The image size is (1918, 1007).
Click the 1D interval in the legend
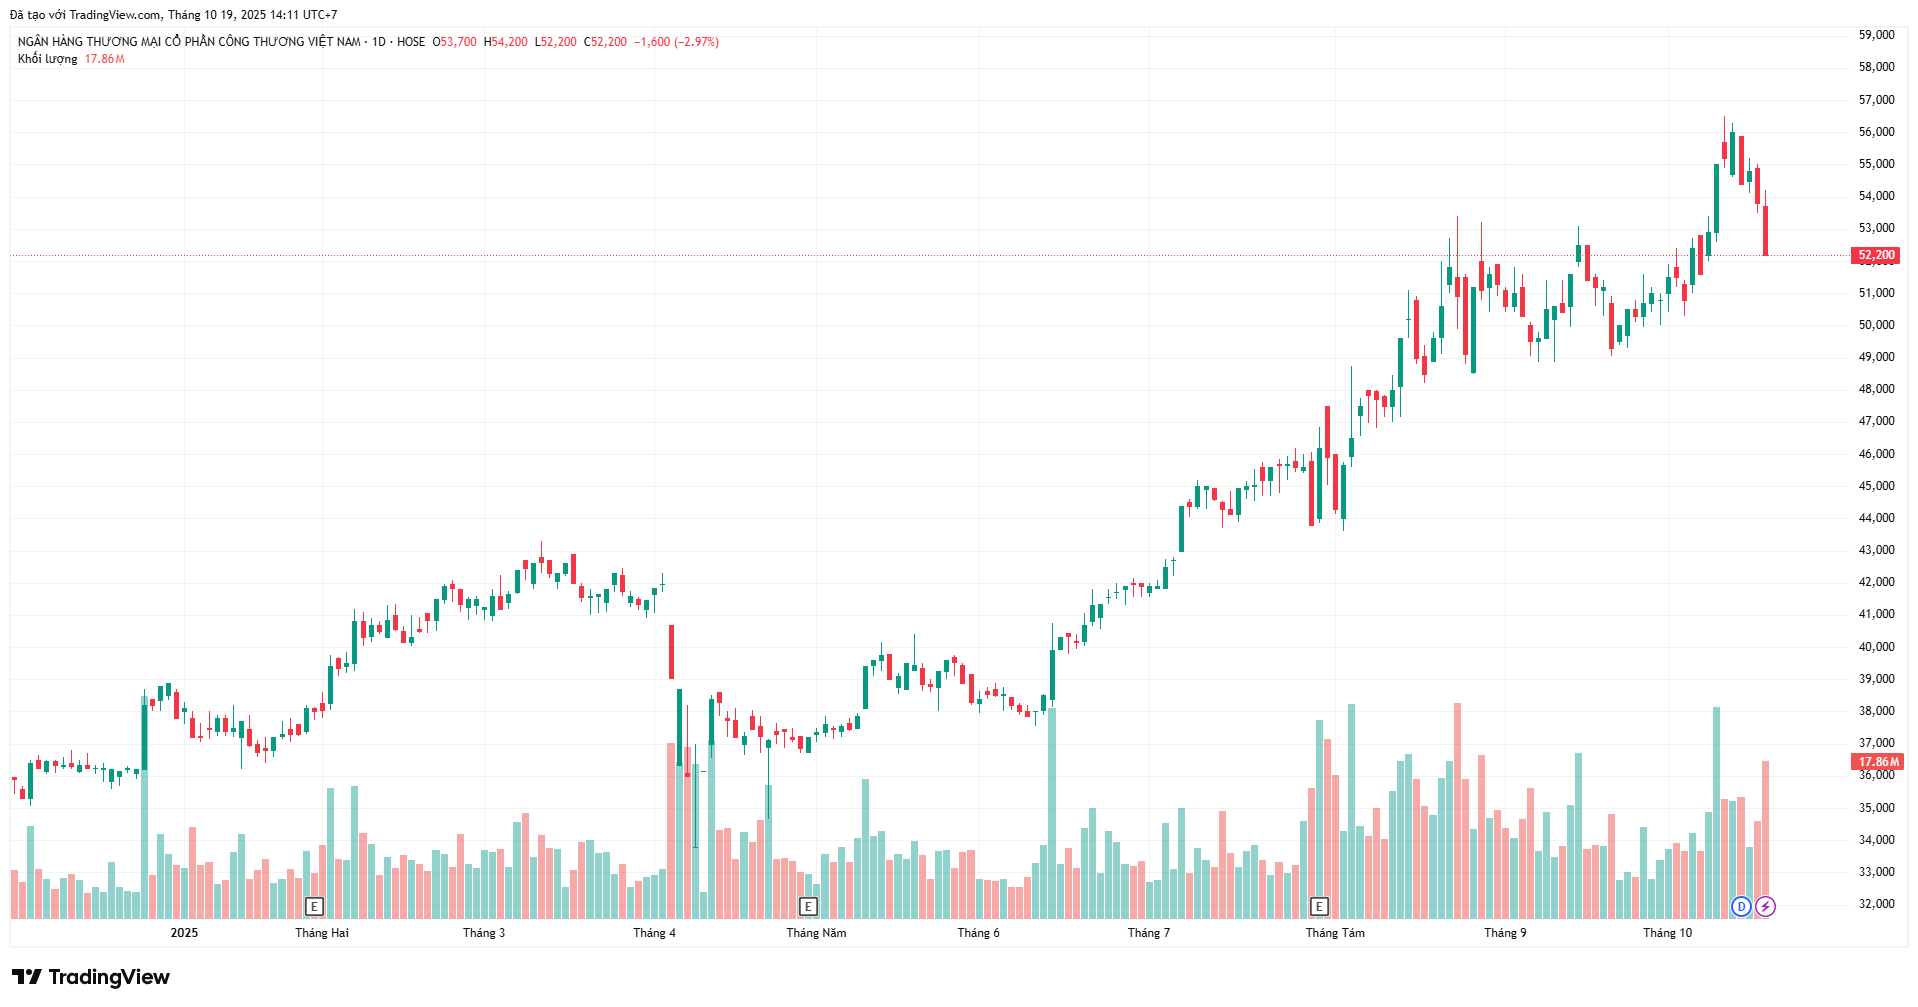click(x=379, y=42)
